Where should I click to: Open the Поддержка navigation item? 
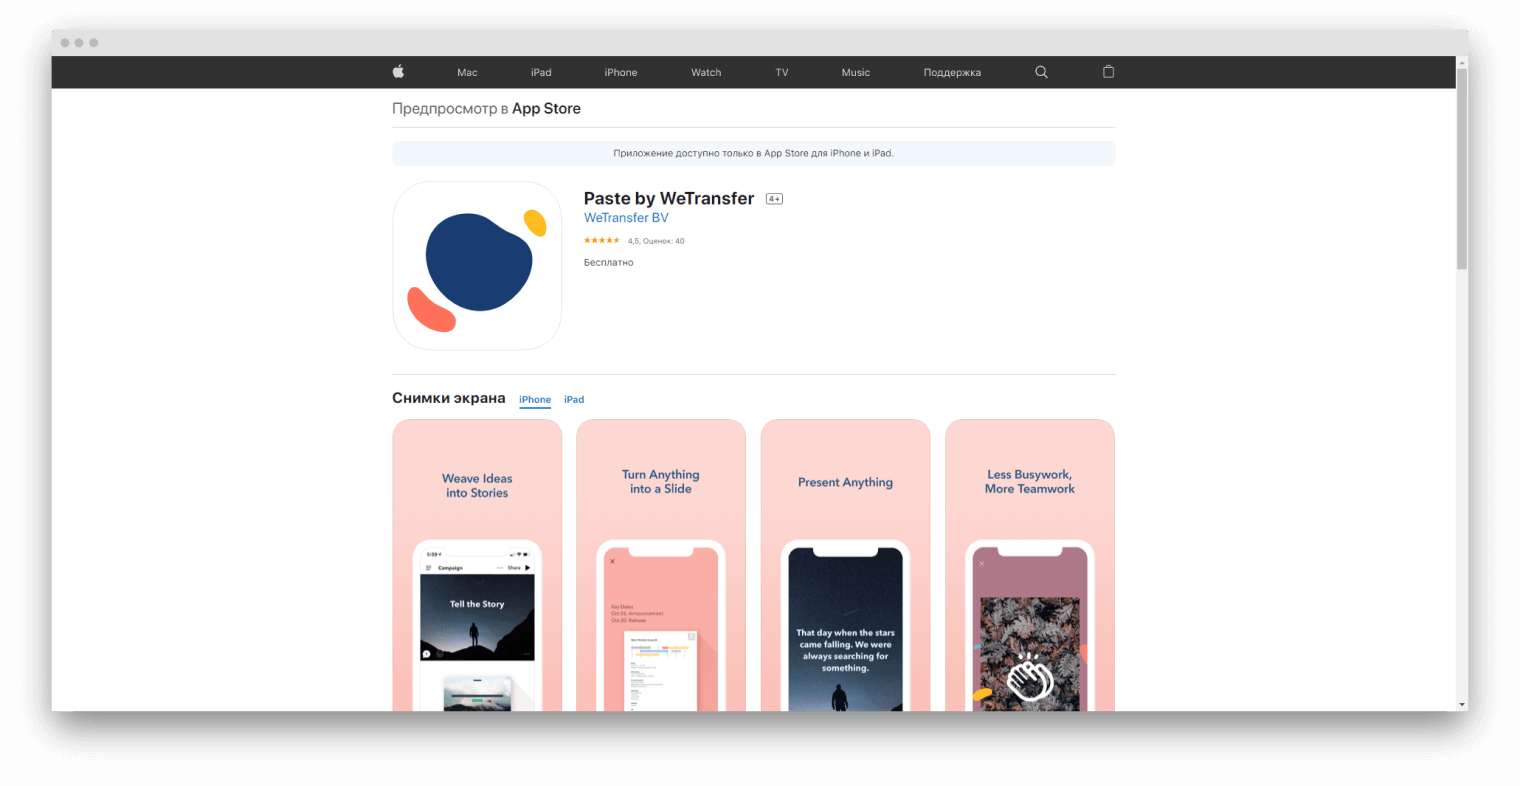point(952,72)
